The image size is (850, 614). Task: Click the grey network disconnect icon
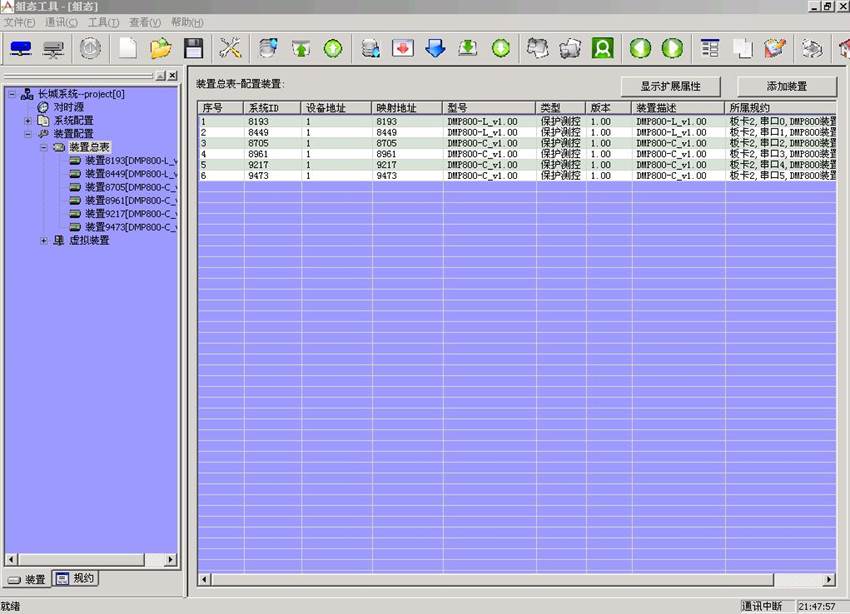(53, 49)
